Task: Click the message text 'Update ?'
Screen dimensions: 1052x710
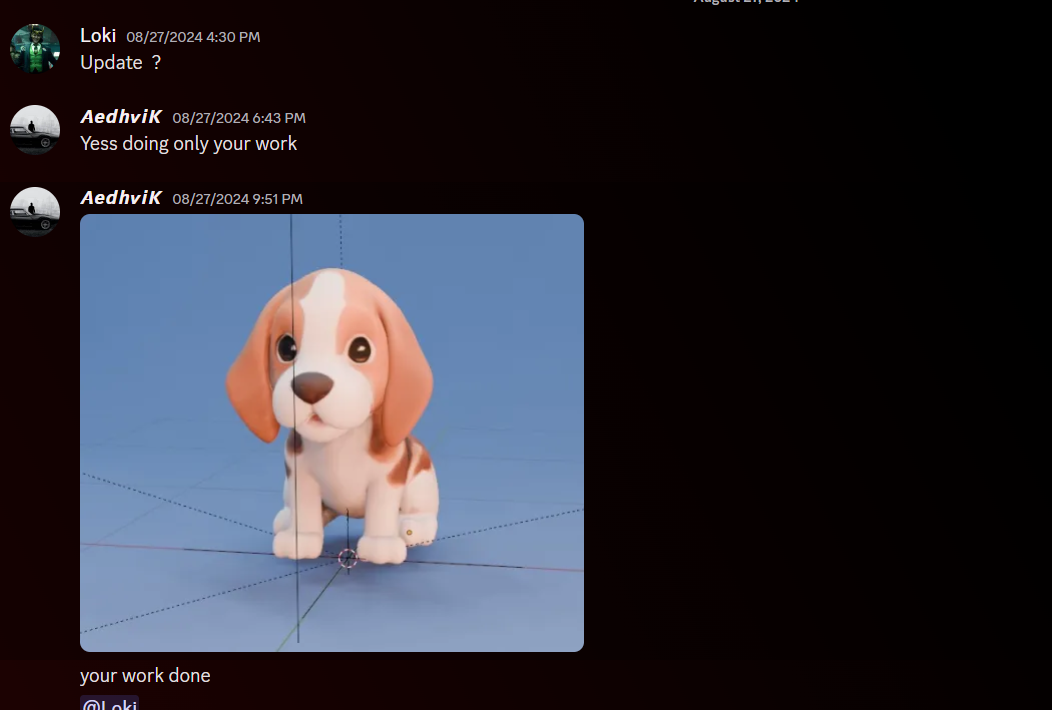Action: [121, 62]
